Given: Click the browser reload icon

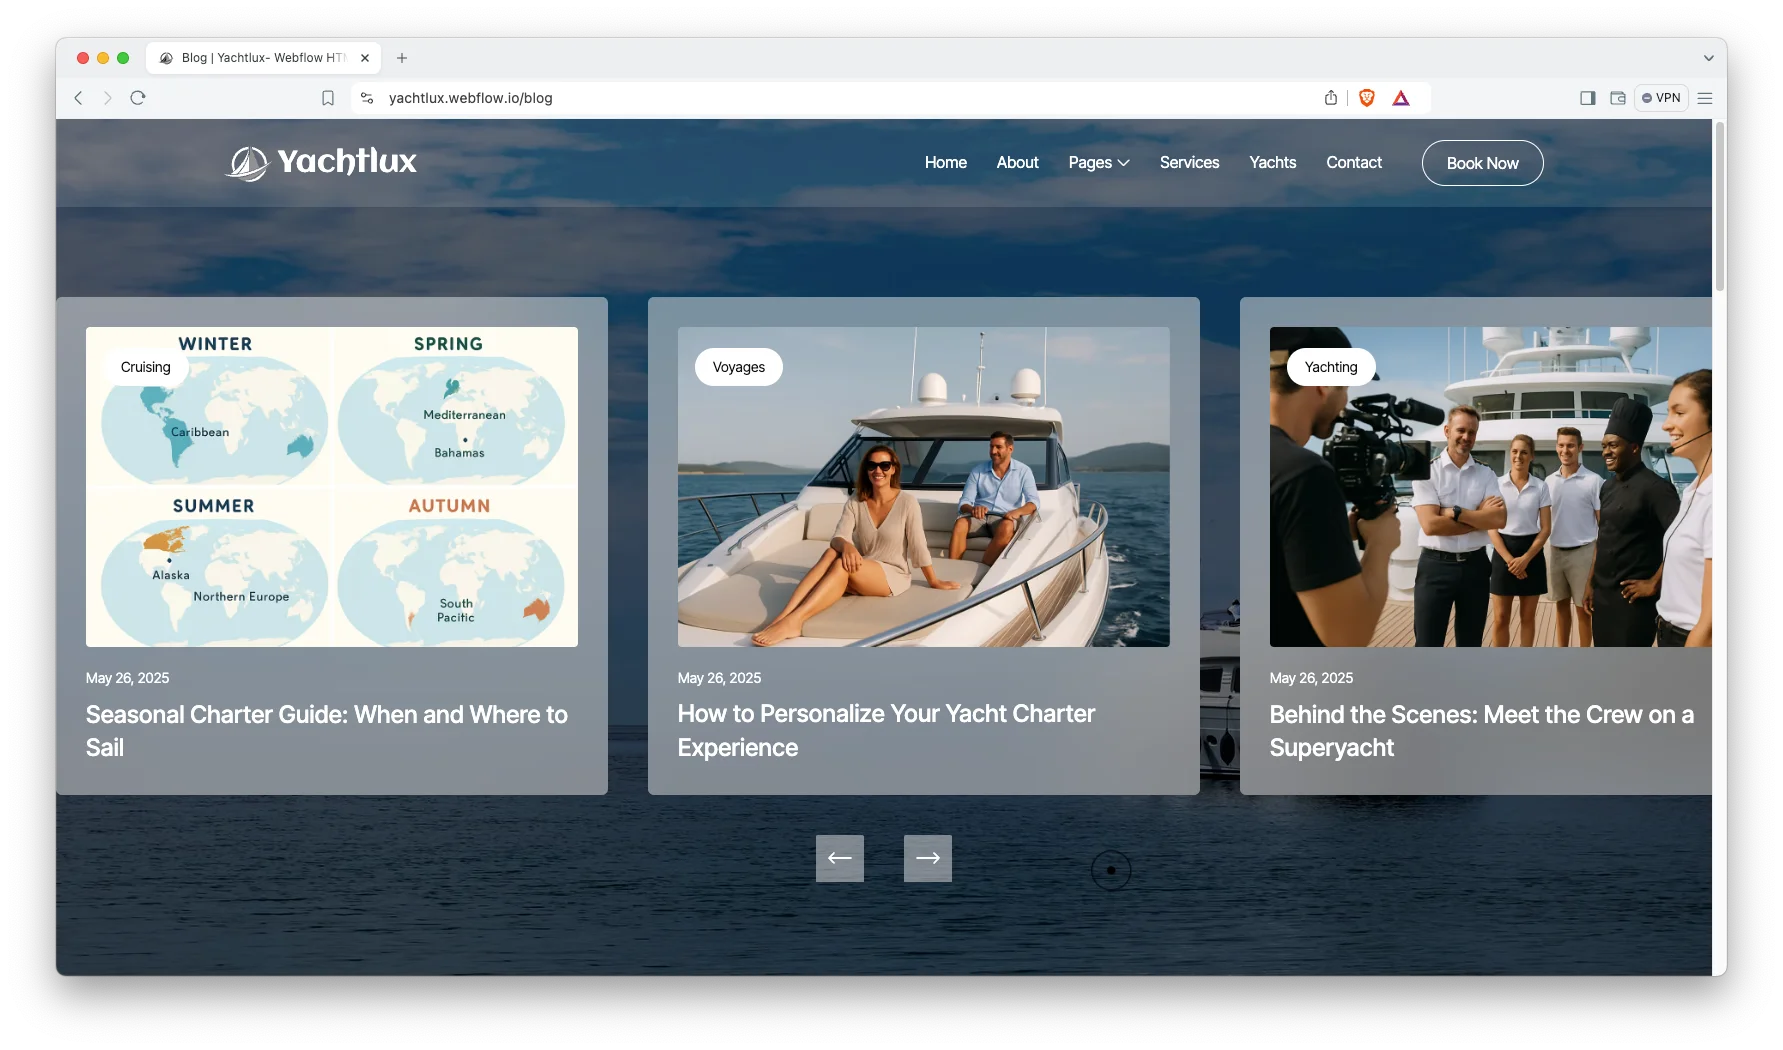Looking at the screenshot, I should [x=138, y=98].
